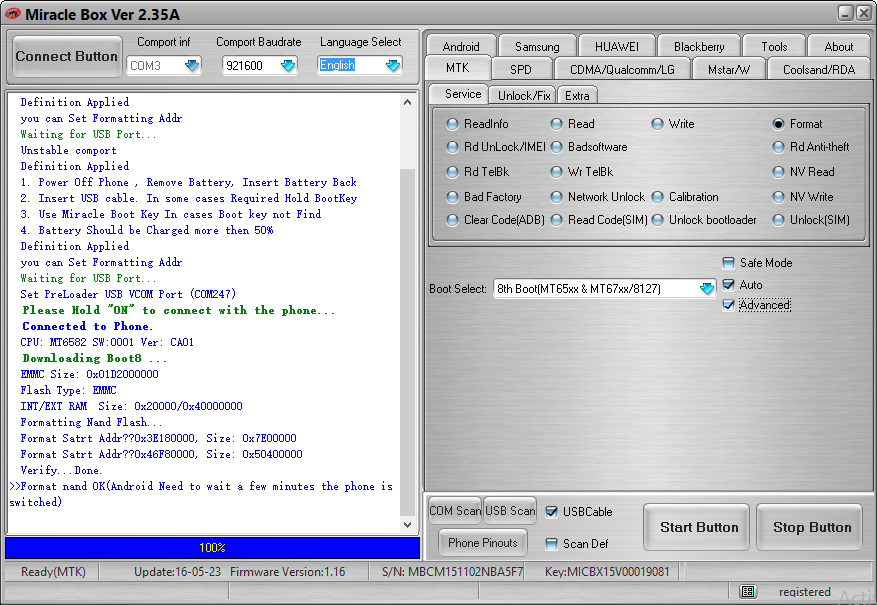Screen dimensions: 877x605
Task: Select the SPD tab
Action: [x=521, y=69]
